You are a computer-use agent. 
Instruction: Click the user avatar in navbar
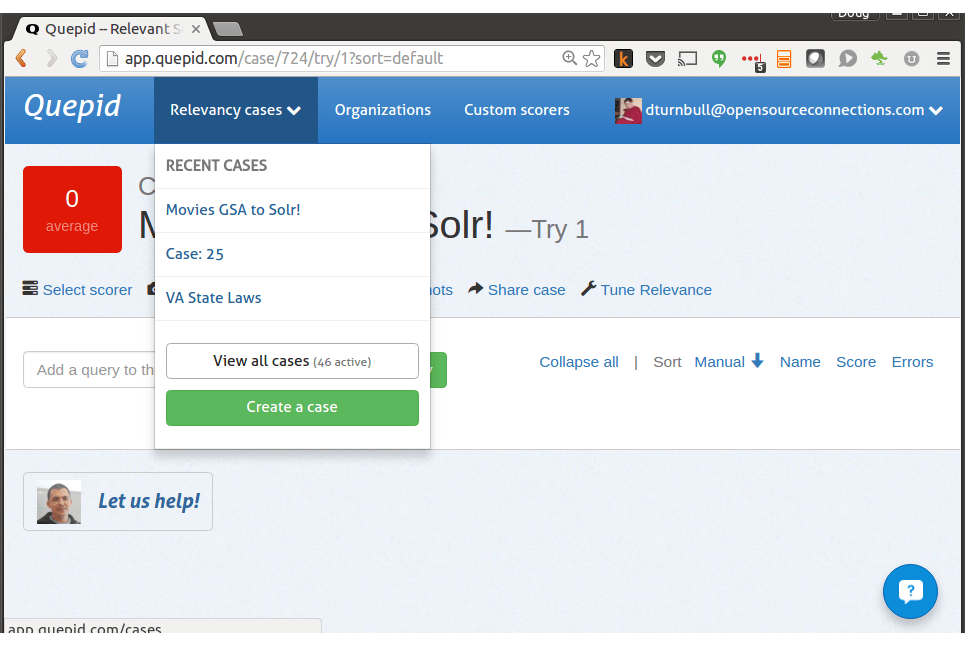[628, 111]
